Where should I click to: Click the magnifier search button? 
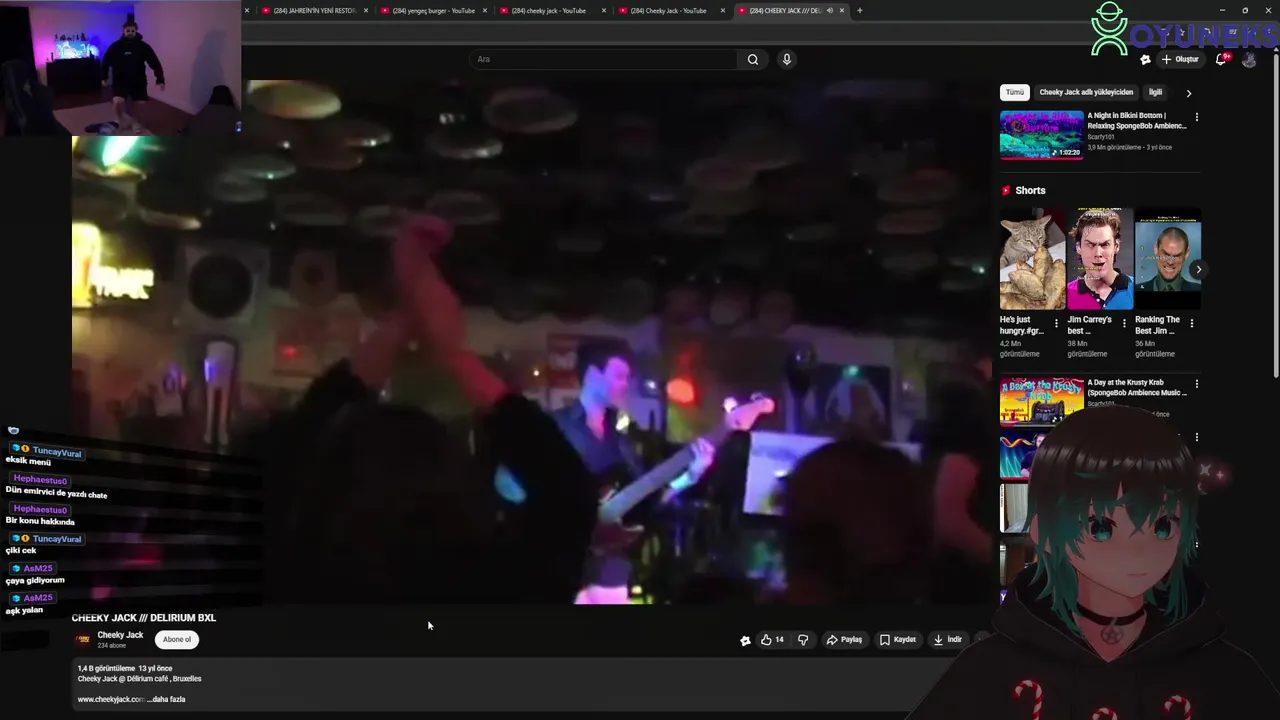(753, 59)
